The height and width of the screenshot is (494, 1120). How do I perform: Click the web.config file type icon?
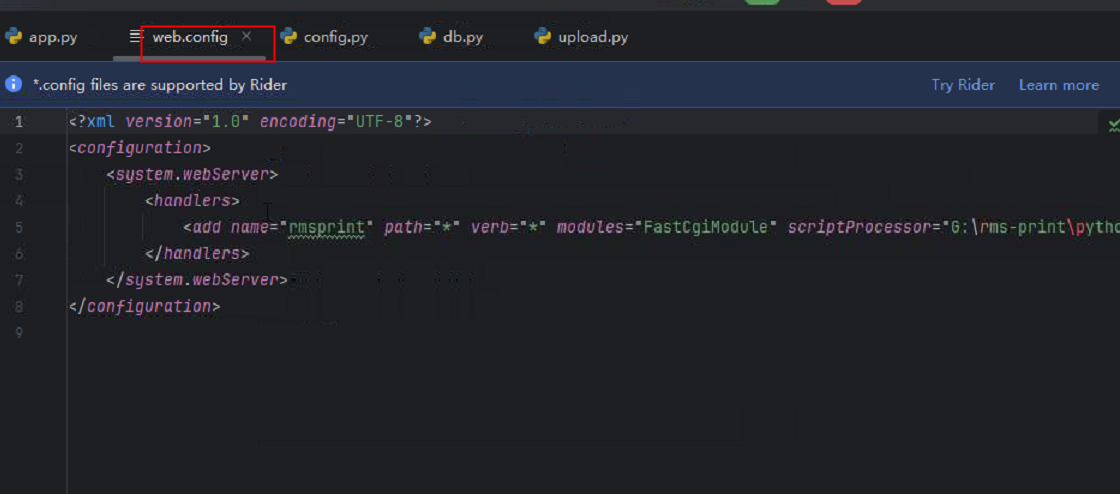point(136,36)
